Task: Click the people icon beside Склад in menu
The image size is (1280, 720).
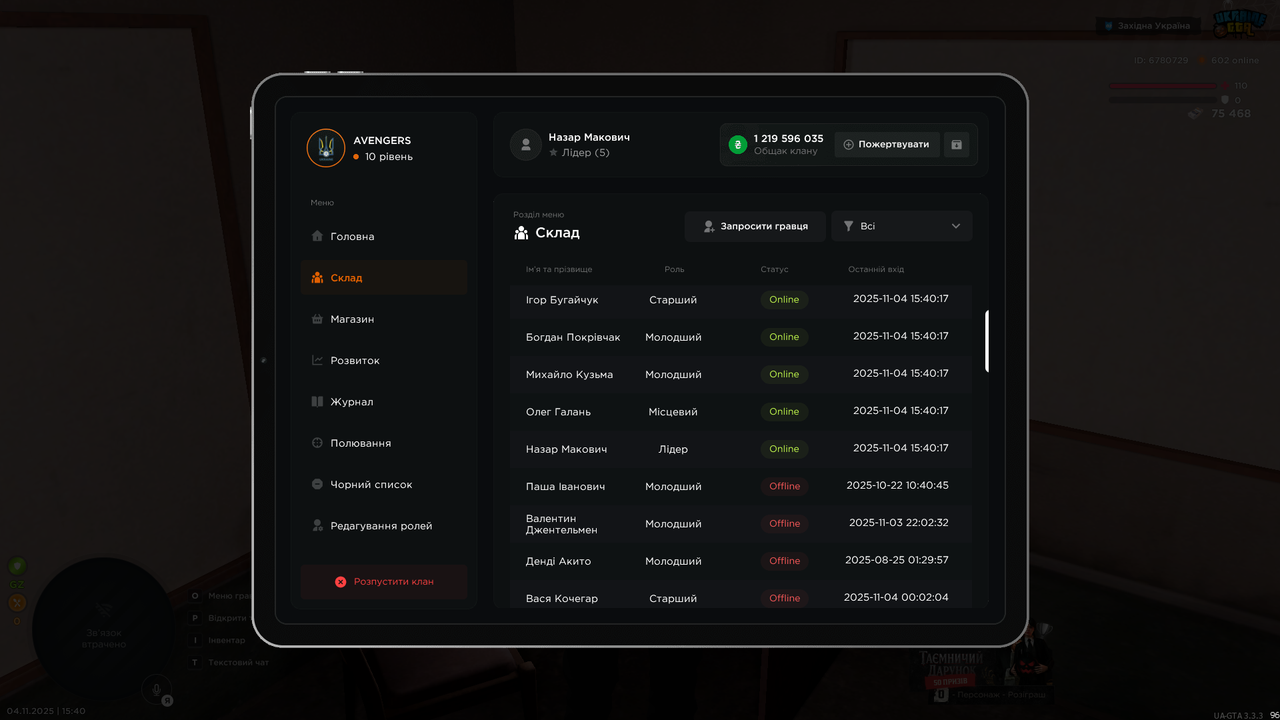Action: 317,278
